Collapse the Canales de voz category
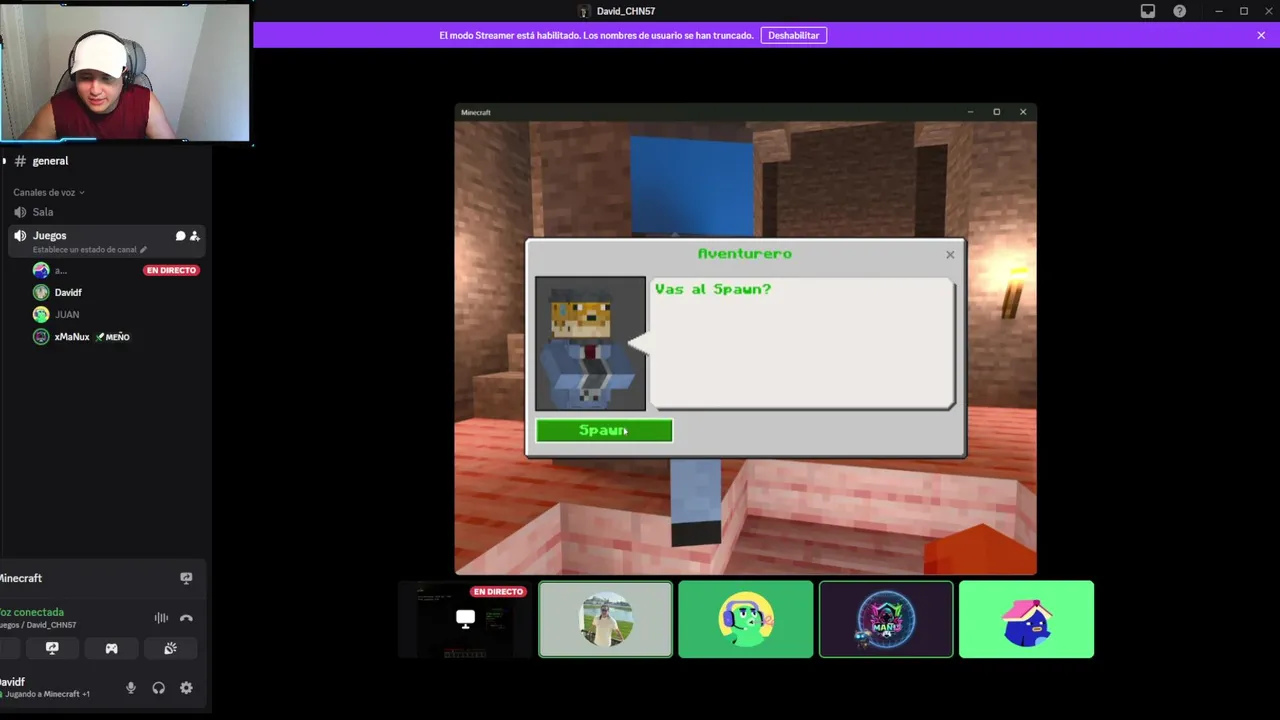 point(48,192)
